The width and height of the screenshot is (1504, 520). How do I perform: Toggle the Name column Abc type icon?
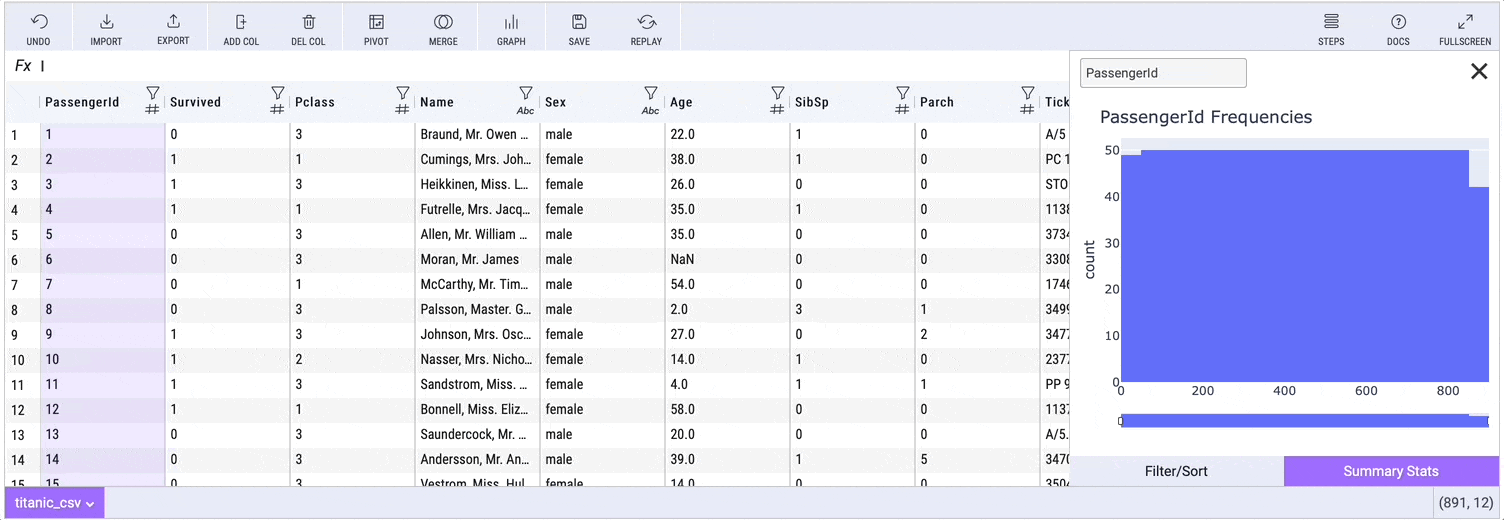[525, 110]
